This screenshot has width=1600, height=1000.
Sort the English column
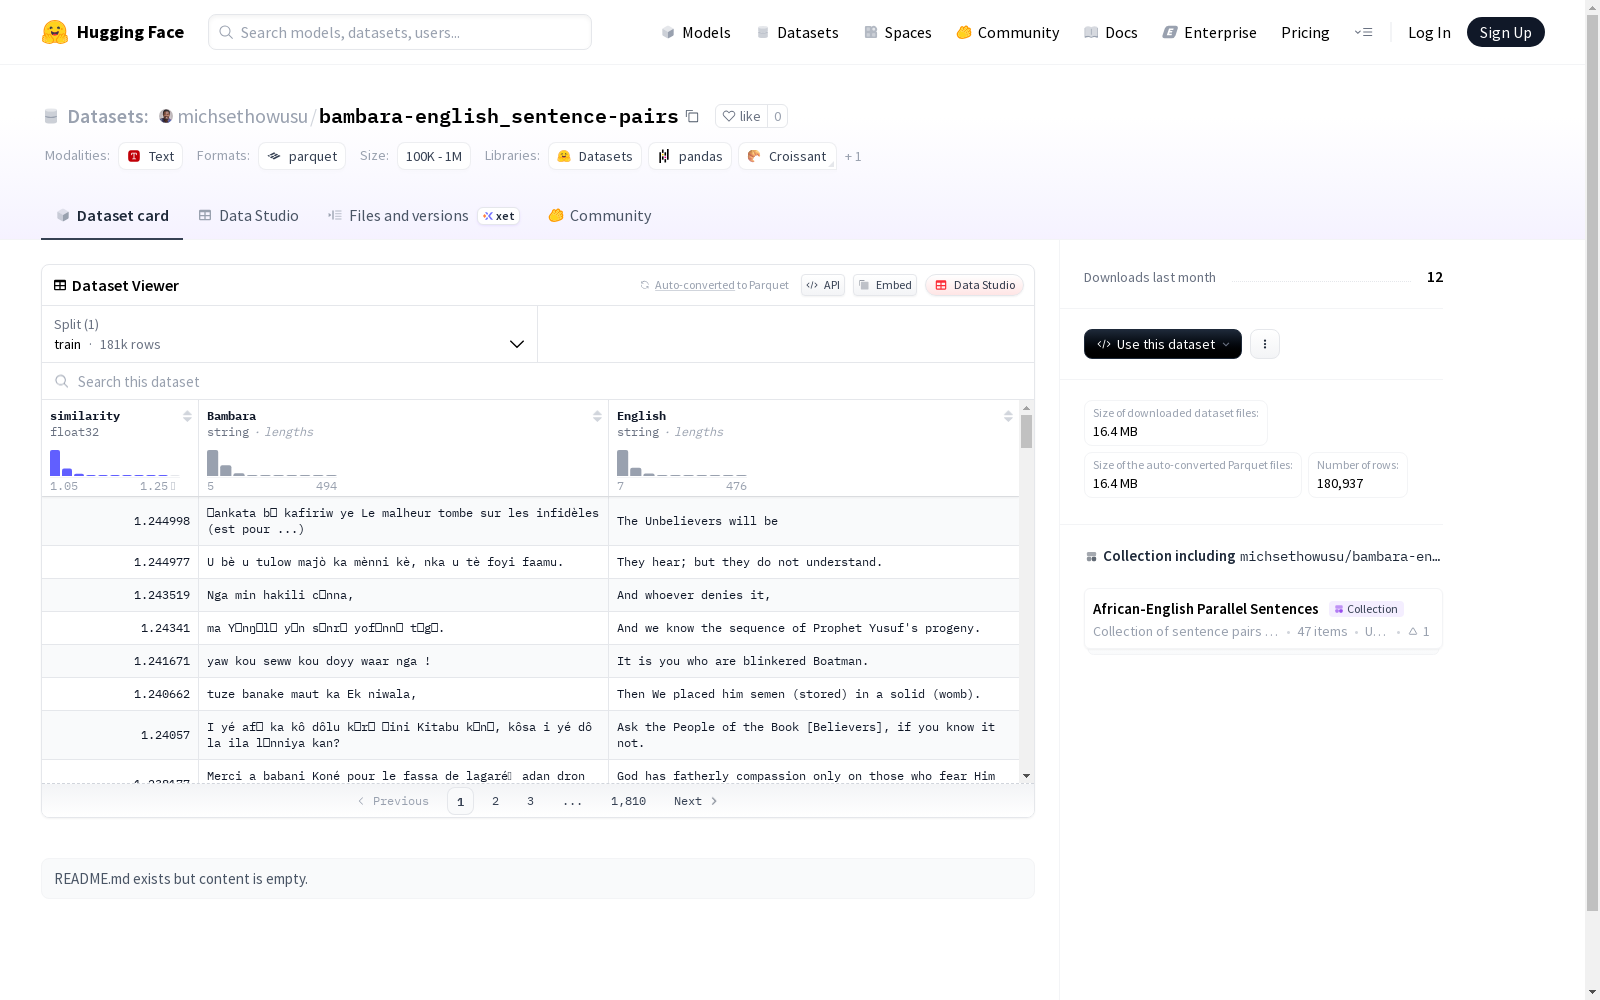click(1008, 416)
